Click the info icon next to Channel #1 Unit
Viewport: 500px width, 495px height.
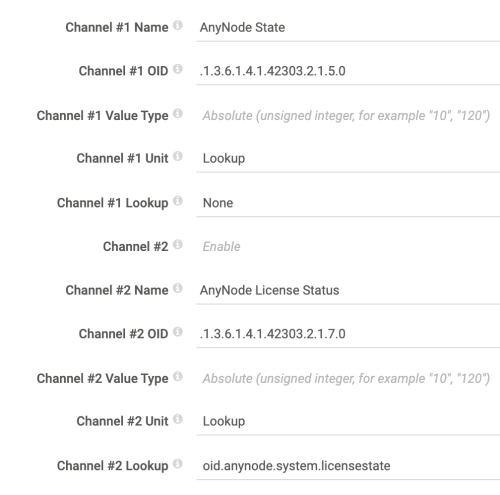178,156
